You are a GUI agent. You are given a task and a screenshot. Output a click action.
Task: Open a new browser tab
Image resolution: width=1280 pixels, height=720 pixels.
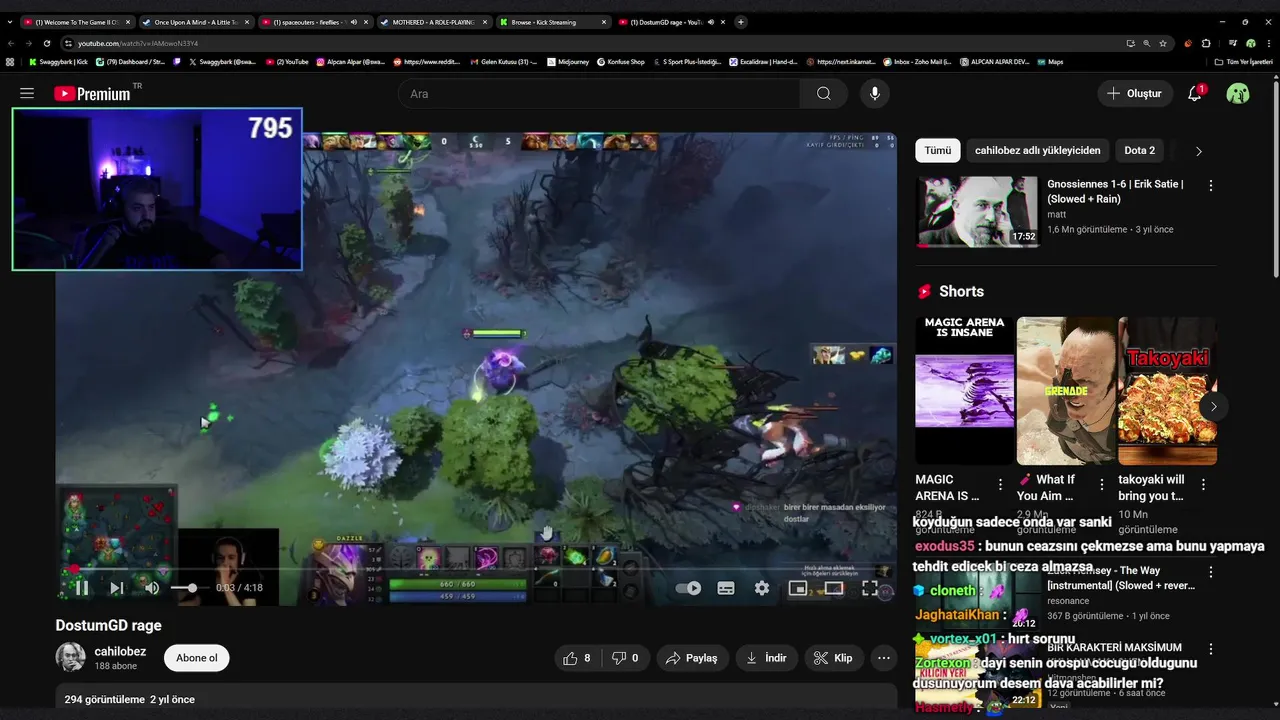point(741,22)
